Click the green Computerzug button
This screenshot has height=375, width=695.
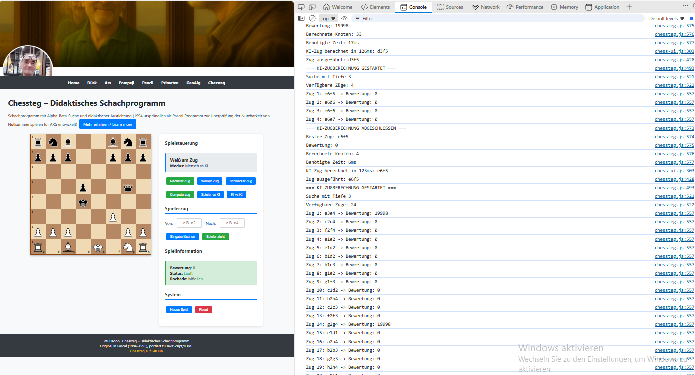tap(180, 195)
